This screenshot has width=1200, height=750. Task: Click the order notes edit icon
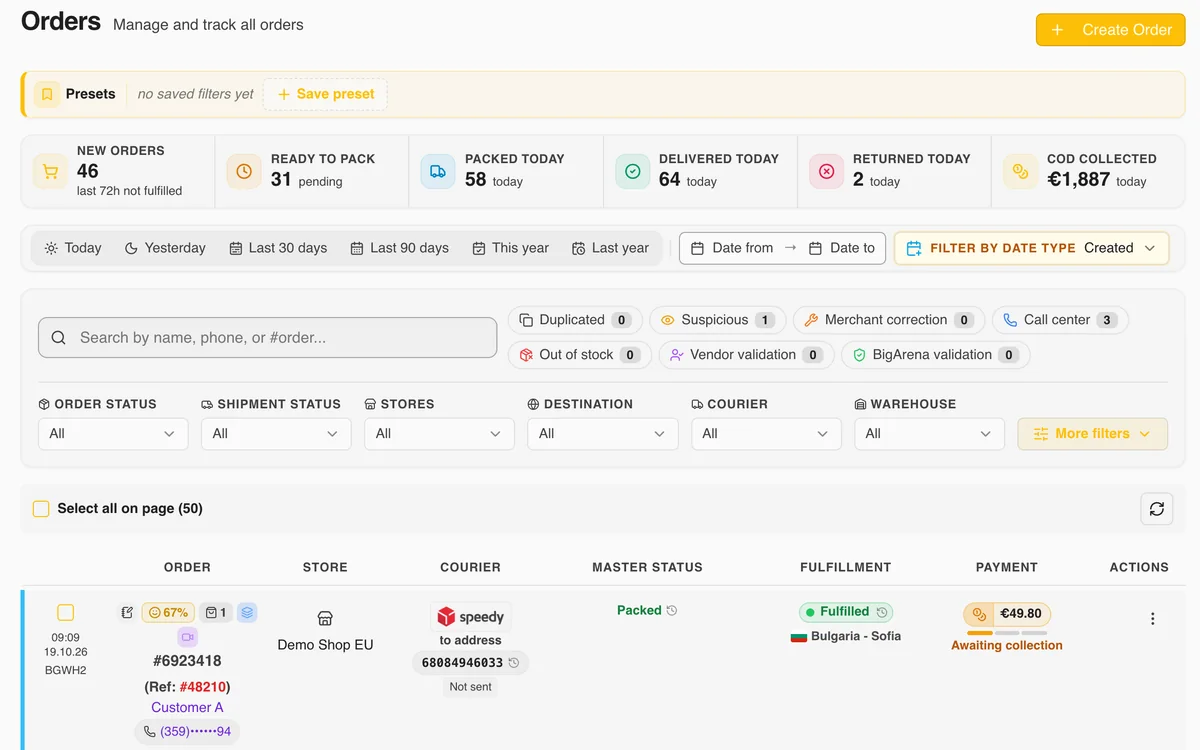coord(127,612)
